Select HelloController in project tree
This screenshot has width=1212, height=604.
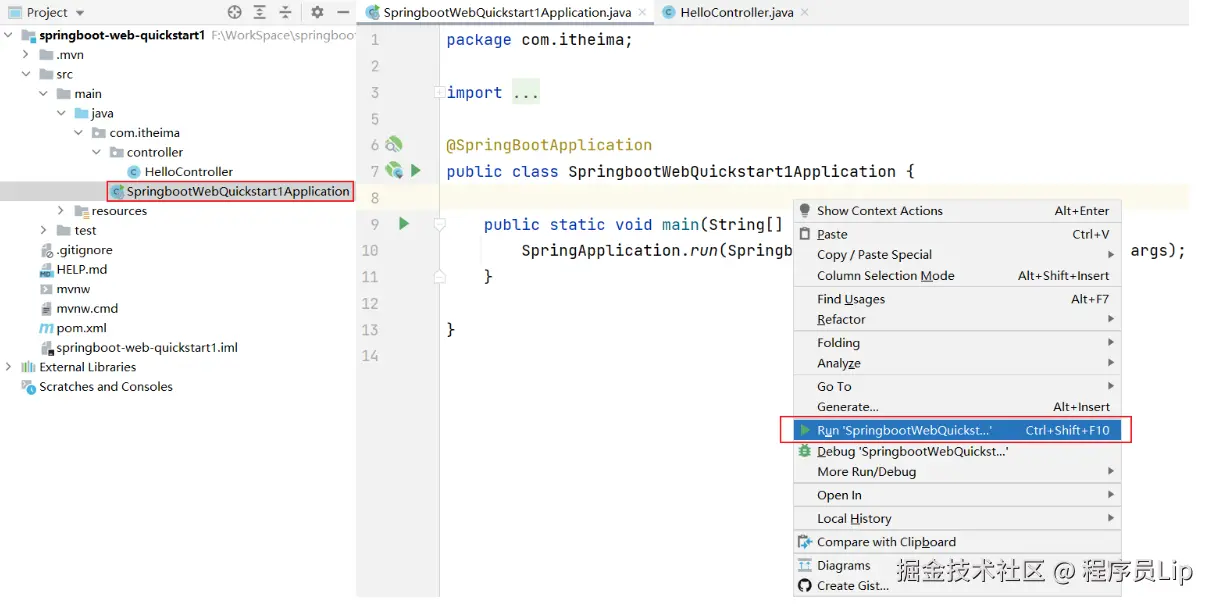point(189,172)
